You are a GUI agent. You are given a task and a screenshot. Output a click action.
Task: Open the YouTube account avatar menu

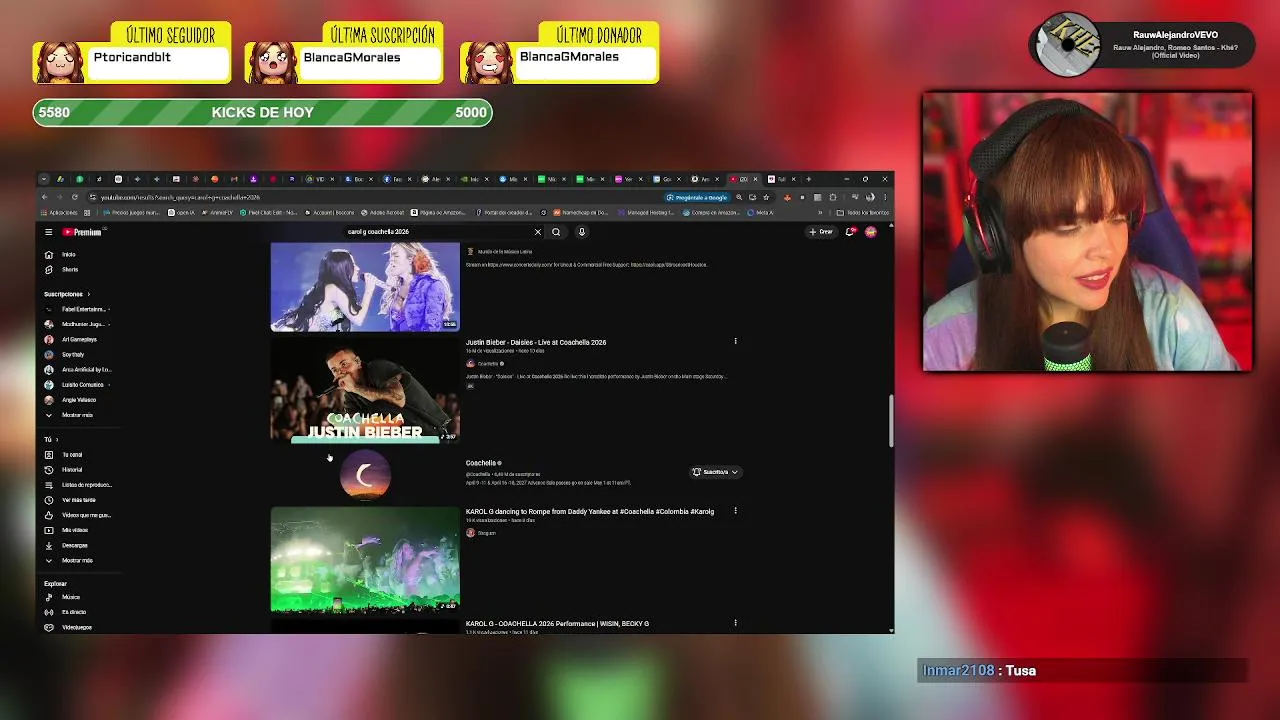871,232
